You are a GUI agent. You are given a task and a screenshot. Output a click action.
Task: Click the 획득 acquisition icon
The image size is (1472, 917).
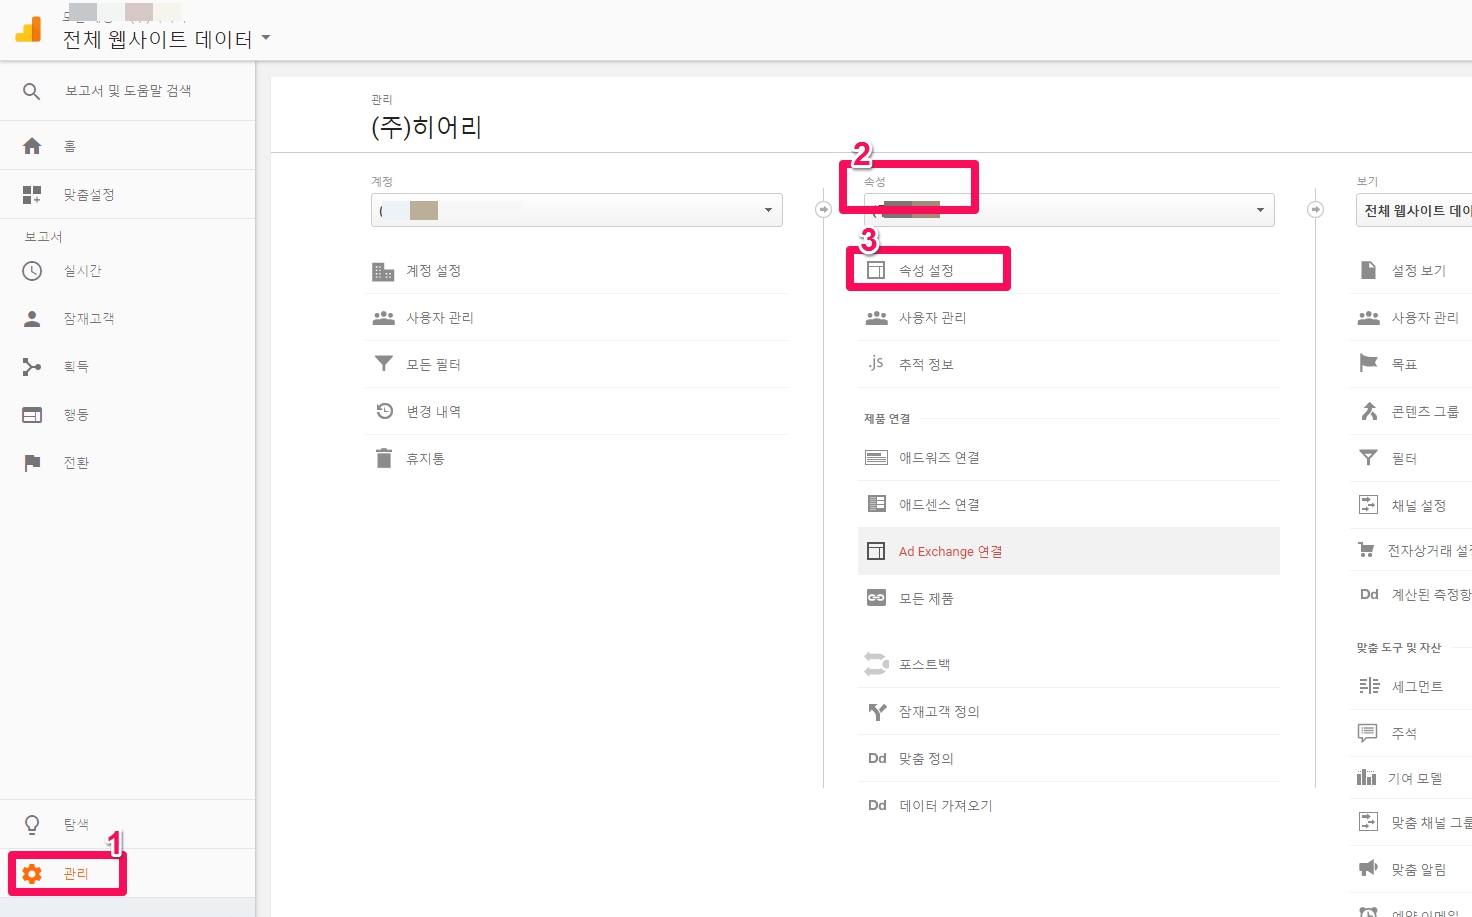coord(32,367)
